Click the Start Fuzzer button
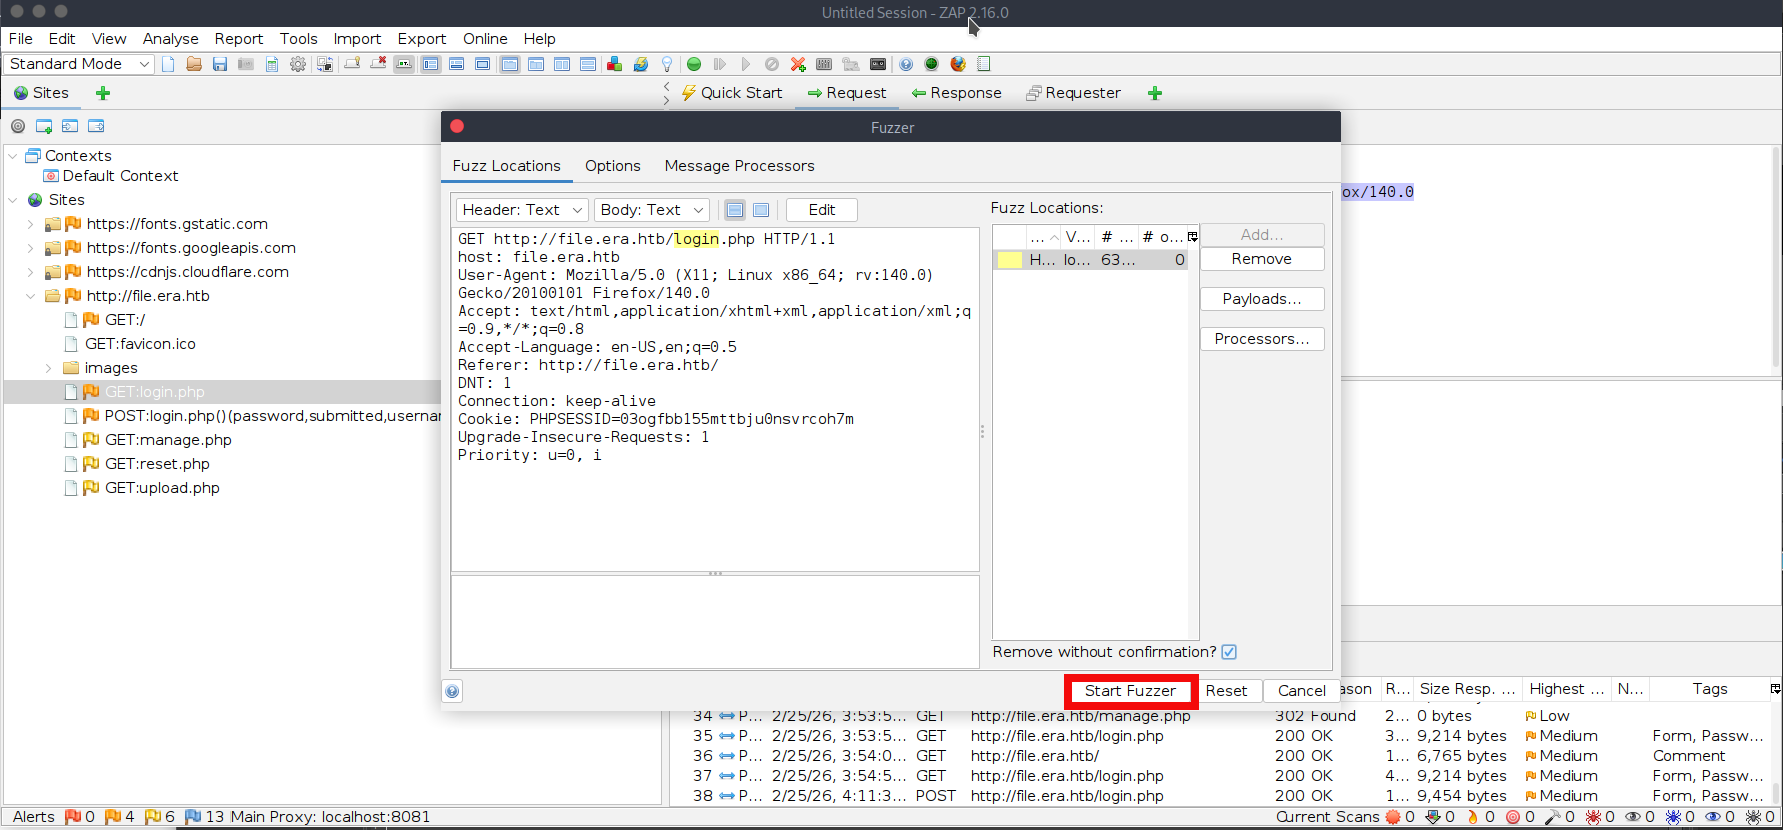Viewport: 1783px width, 830px height. click(1130, 691)
